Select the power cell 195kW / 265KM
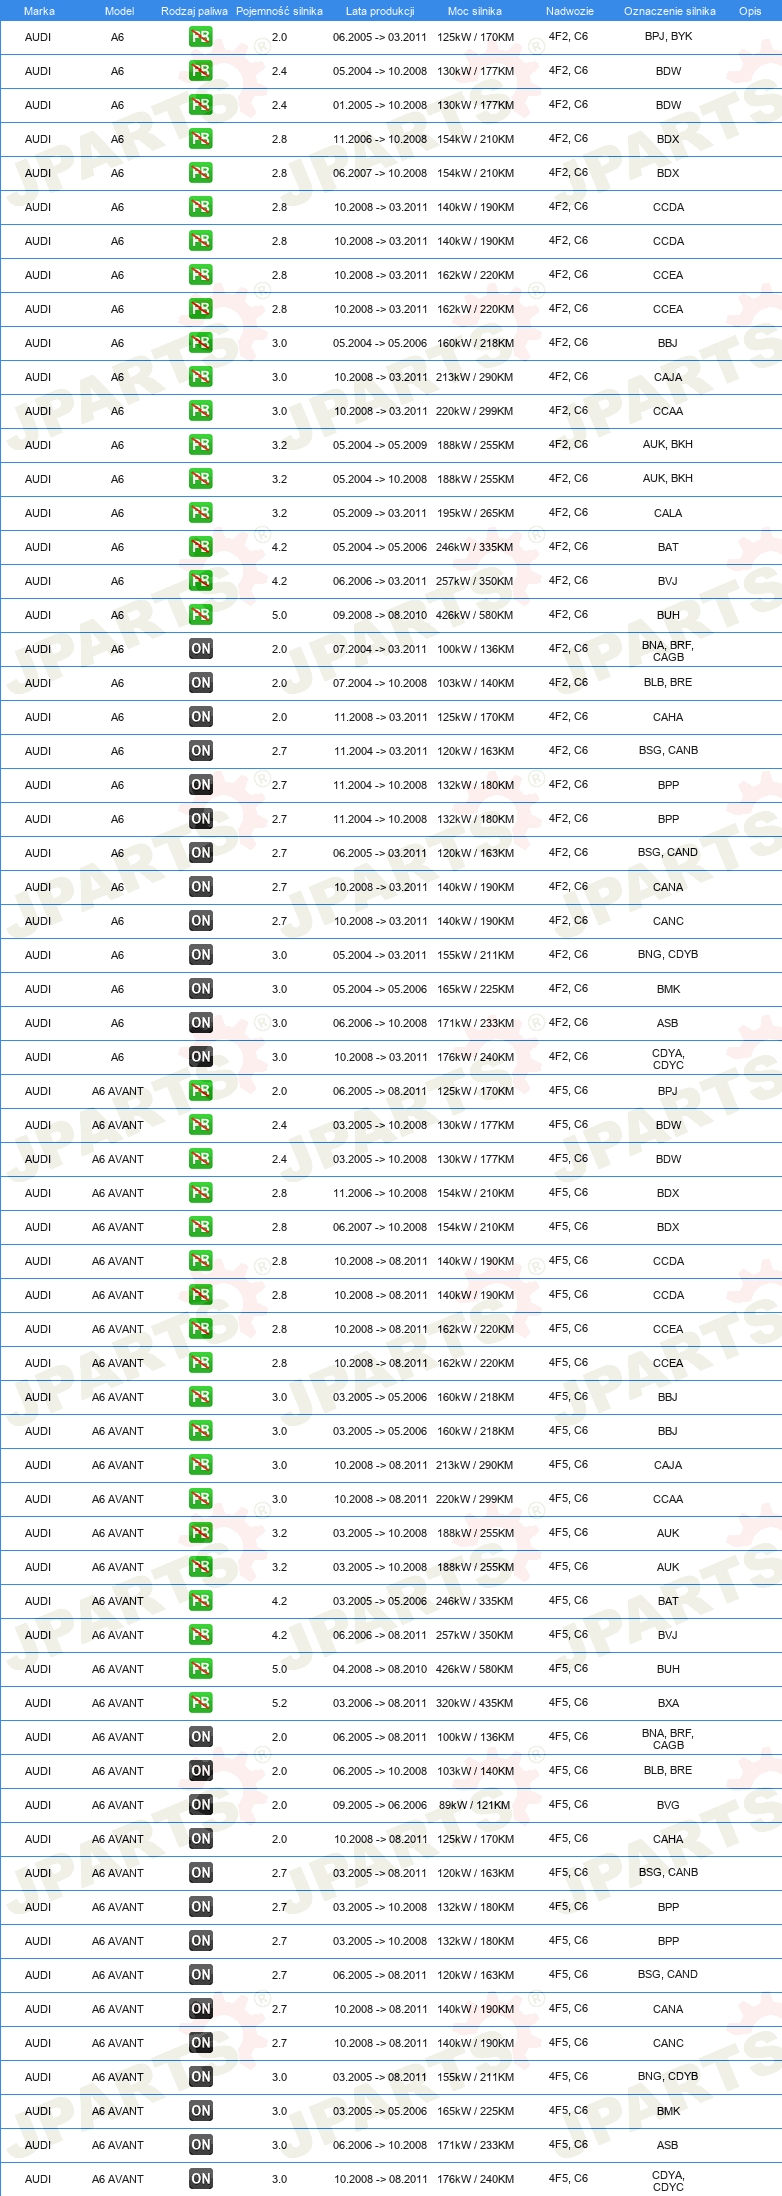Image resolution: width=782 pixels, height=2196 pixels. (x=475, y=513)
